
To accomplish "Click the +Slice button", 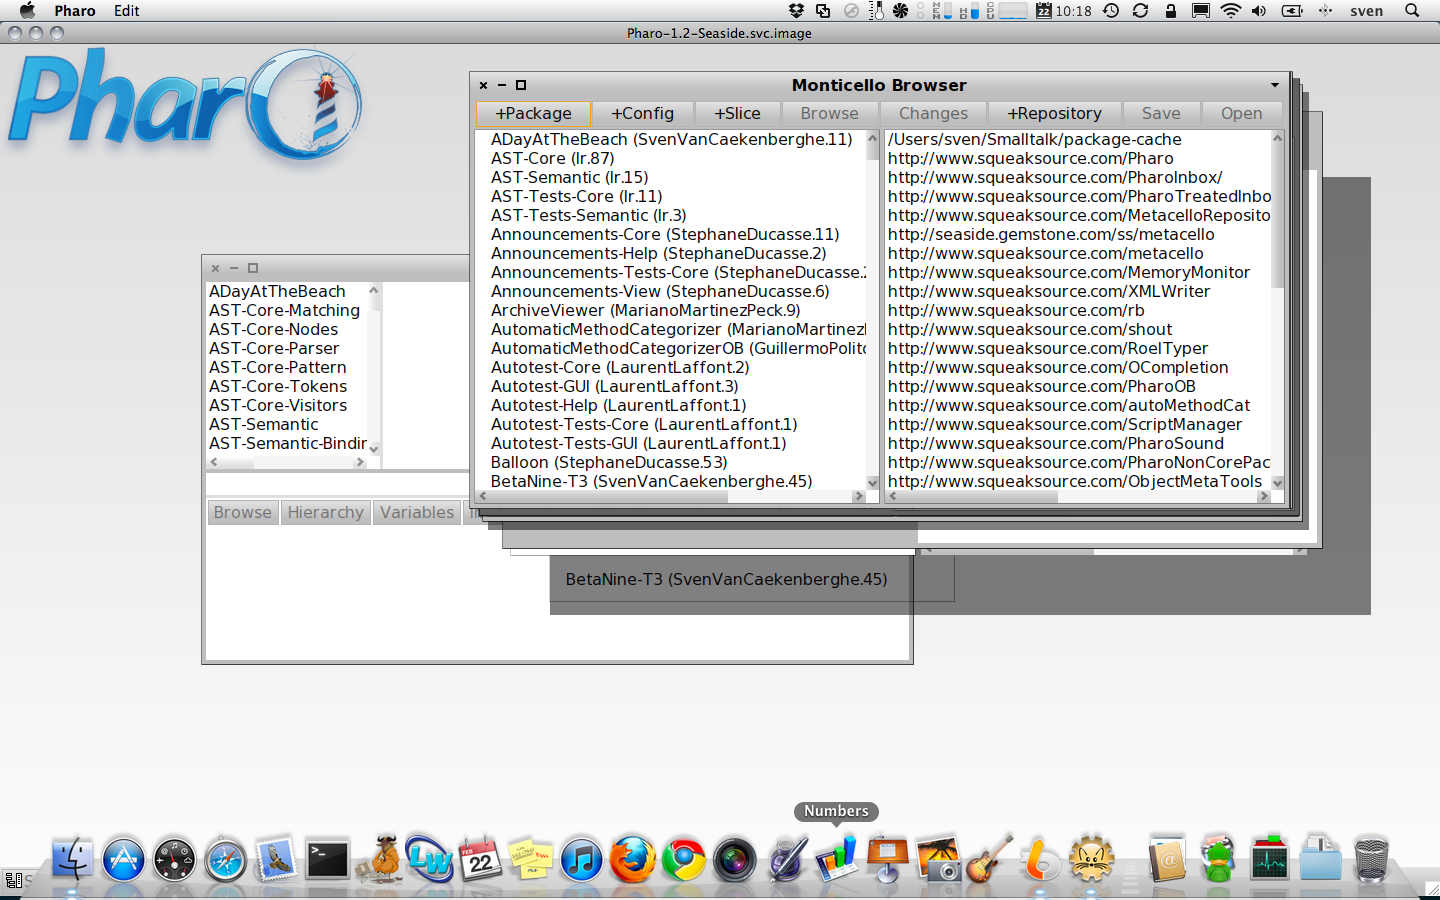I will pos(737,114).
